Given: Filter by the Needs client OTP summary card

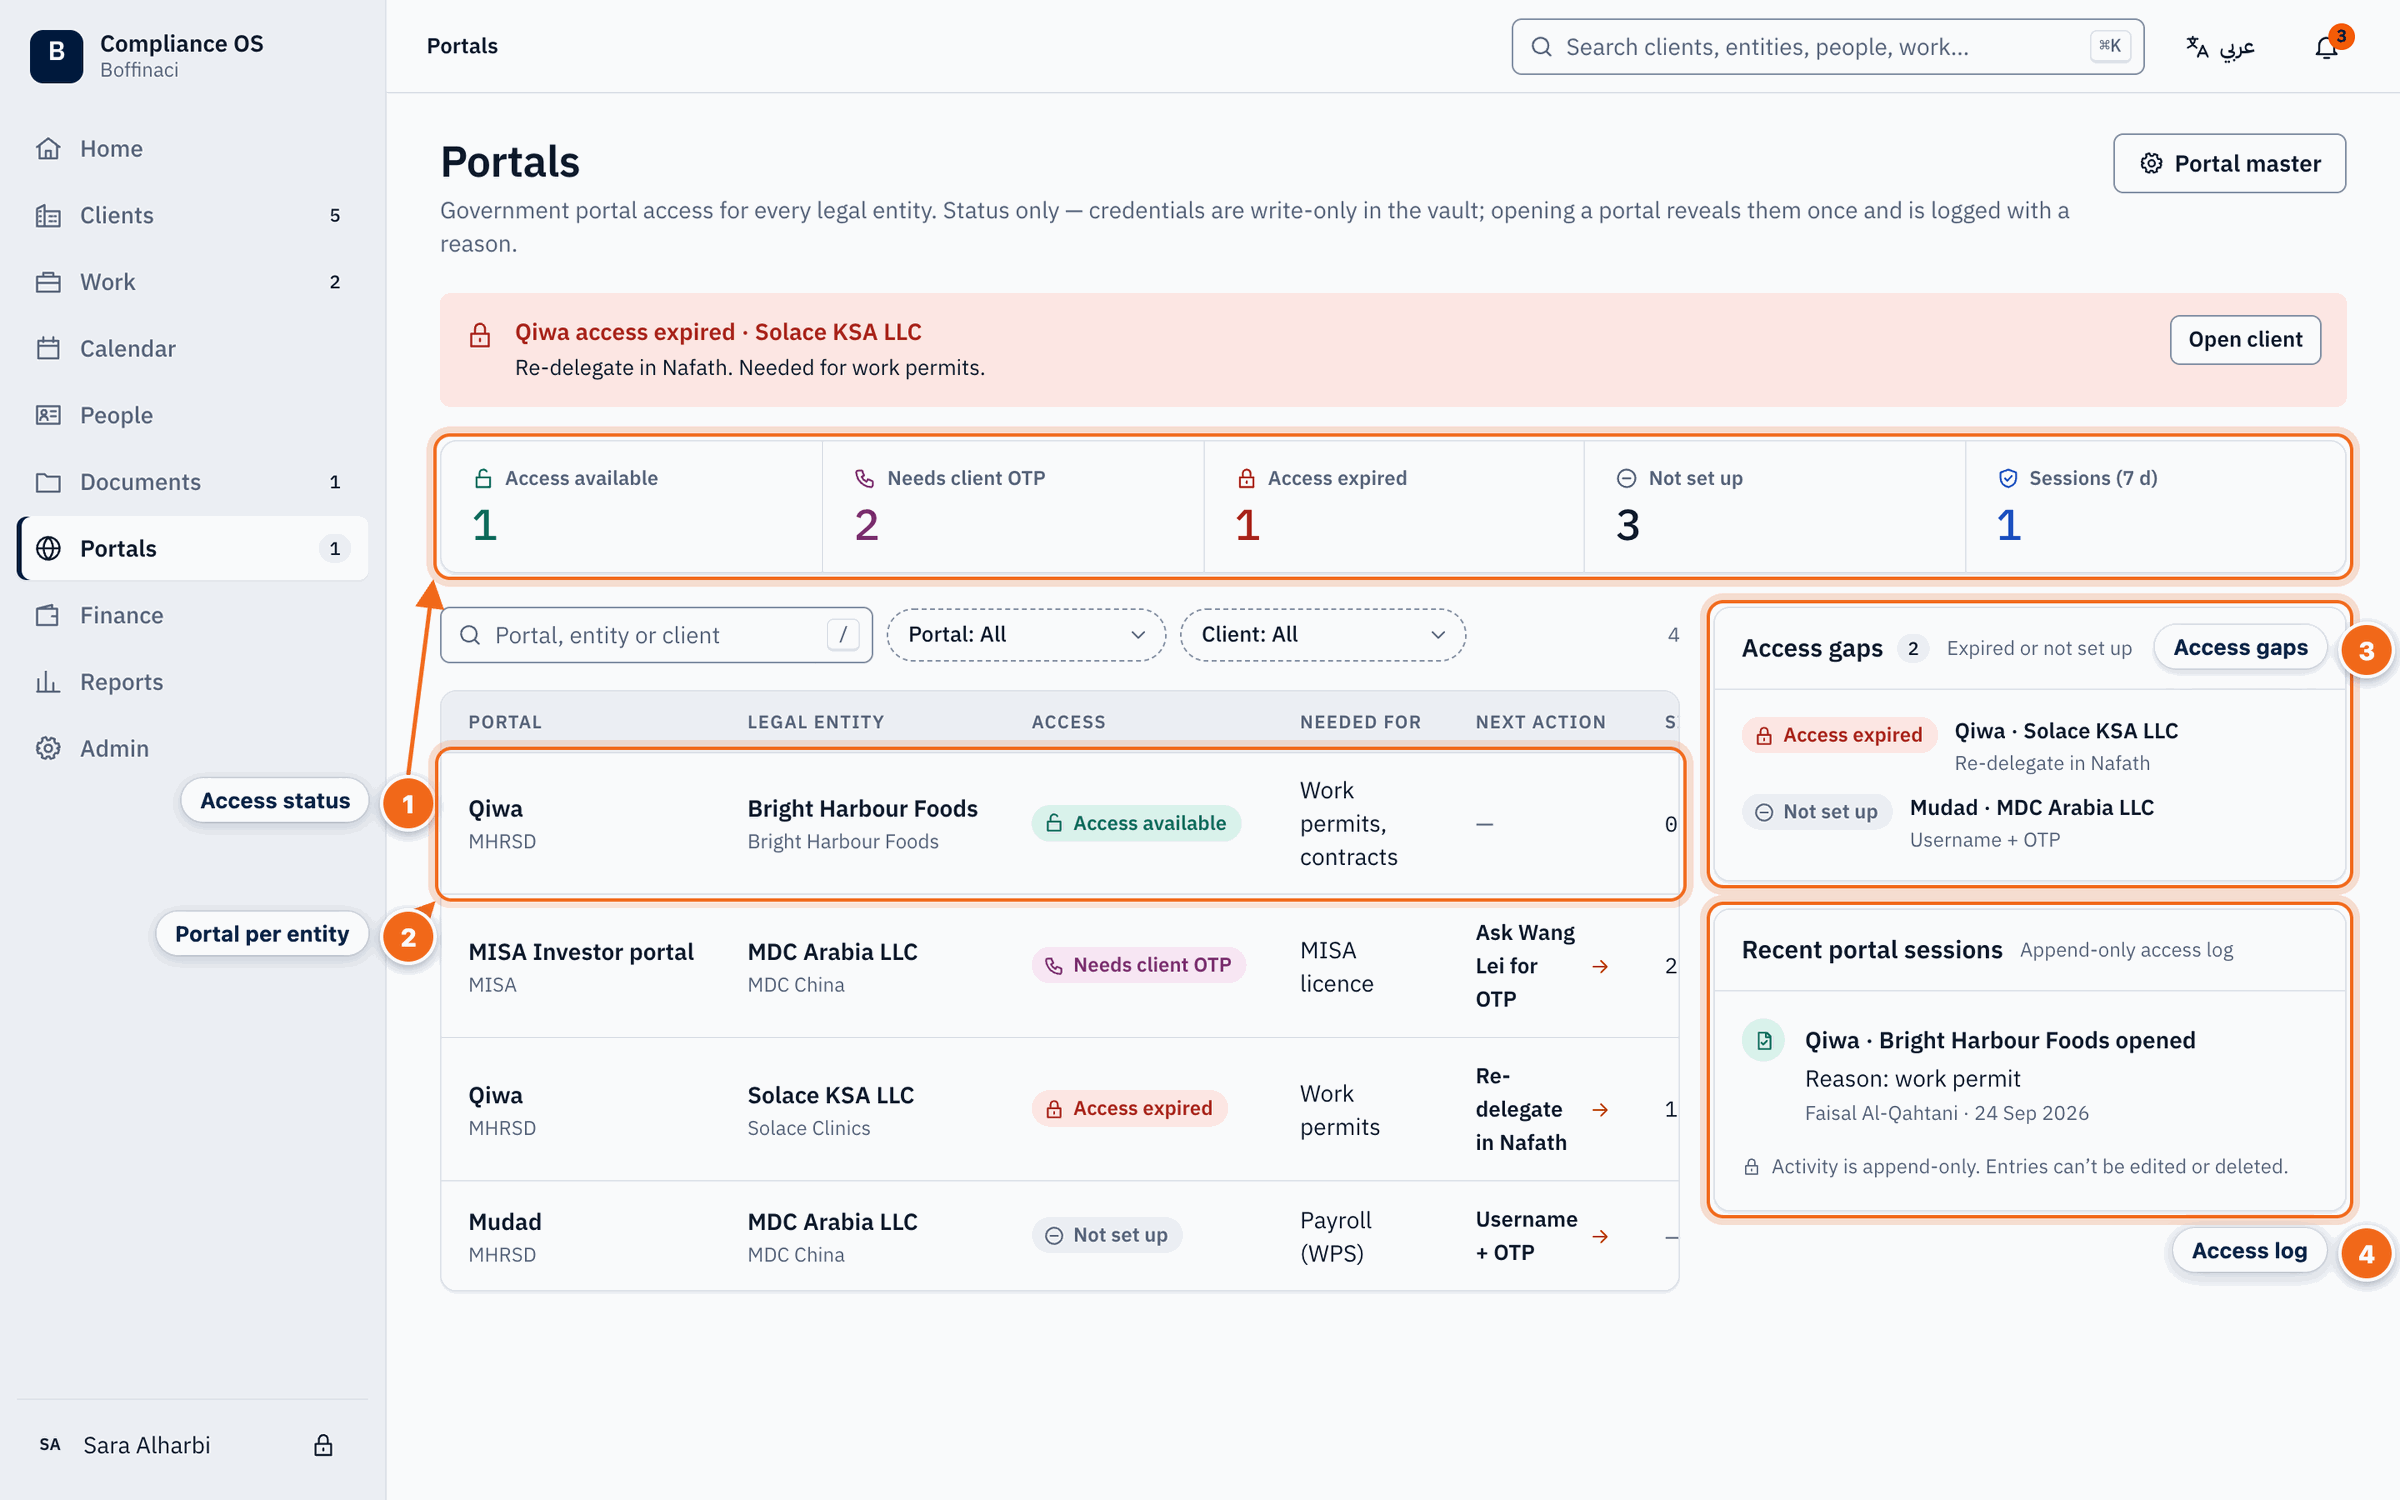Looking at the screenshot, I should (1013, 507).
